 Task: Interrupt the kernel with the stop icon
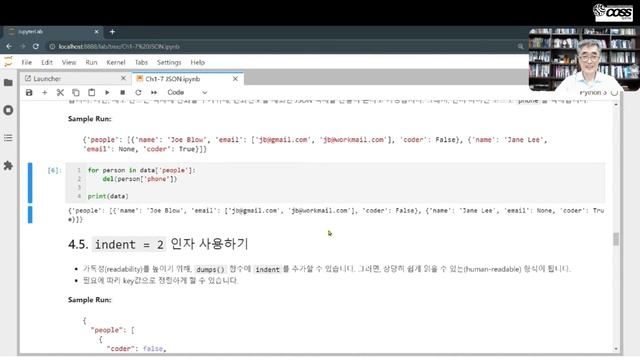click(122, 93)
